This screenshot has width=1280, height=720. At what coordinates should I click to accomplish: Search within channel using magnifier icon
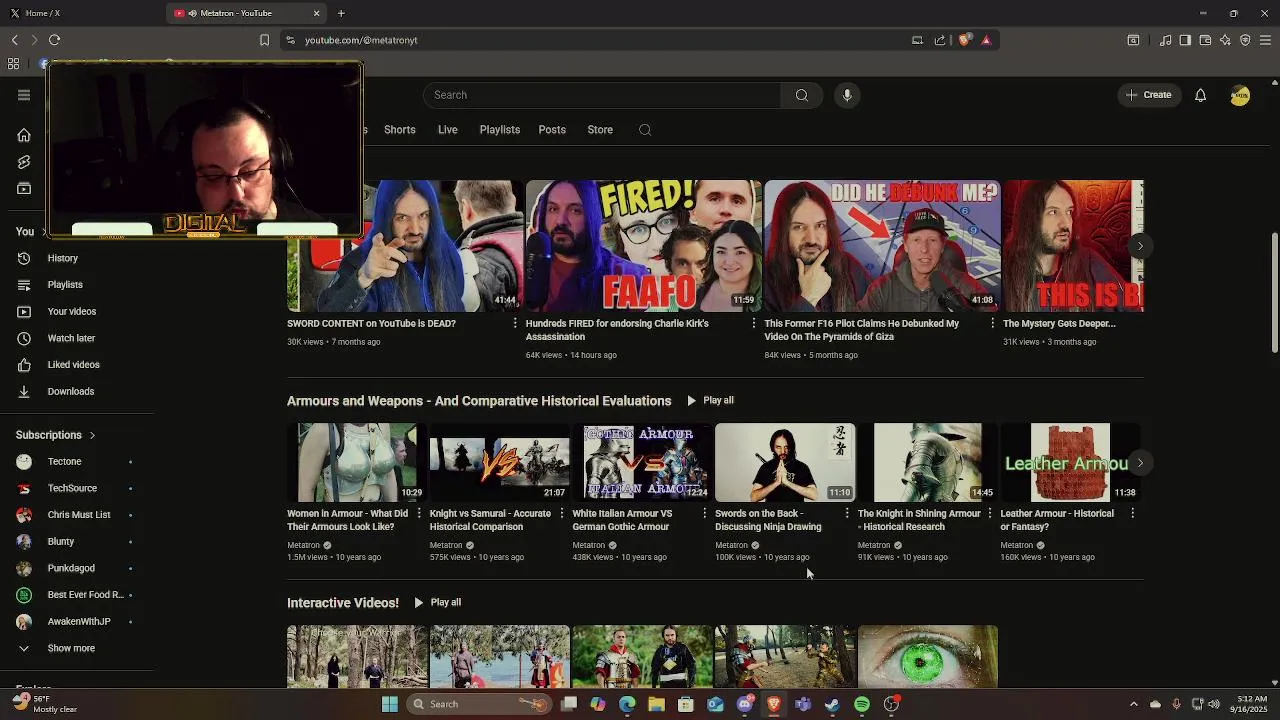coord(645,130)
